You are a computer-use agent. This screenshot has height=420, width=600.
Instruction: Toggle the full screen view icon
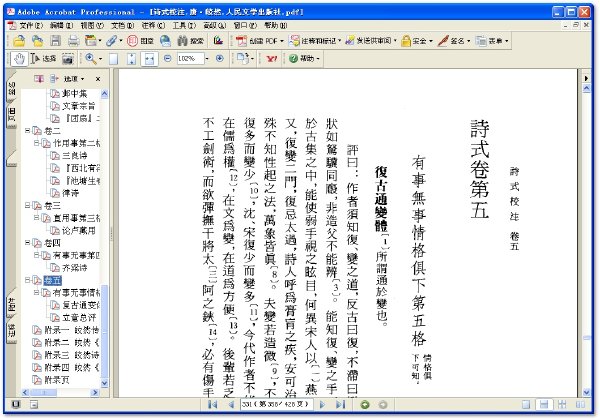(x=16, y=404)
